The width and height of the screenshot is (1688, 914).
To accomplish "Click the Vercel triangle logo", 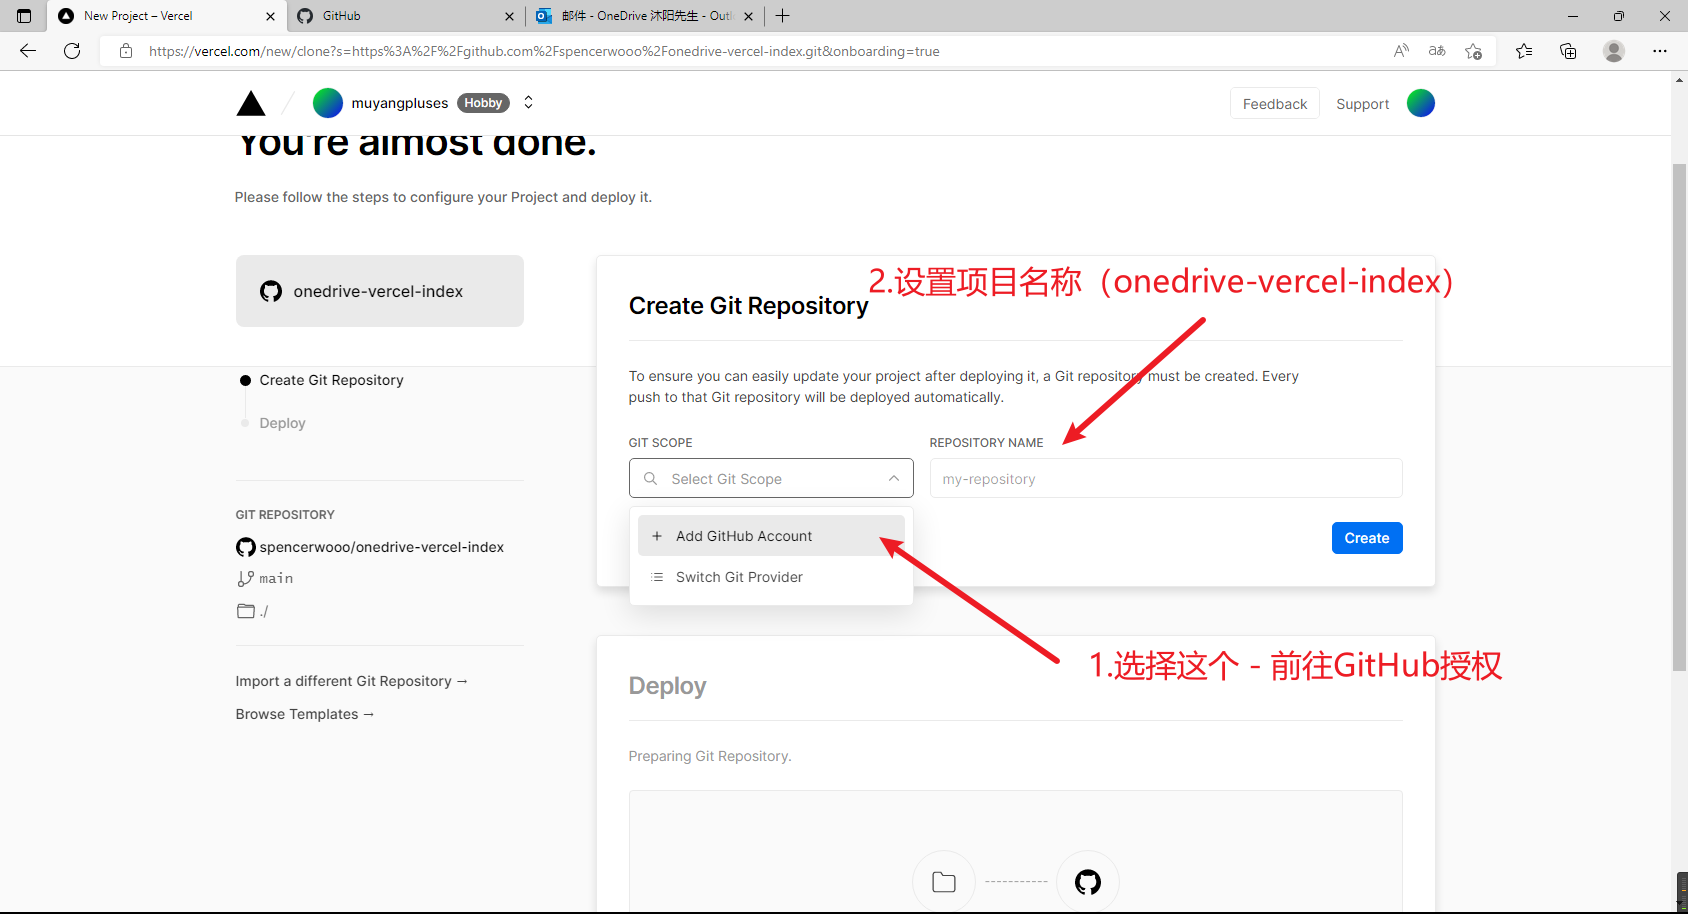I will tap(251, 104).
